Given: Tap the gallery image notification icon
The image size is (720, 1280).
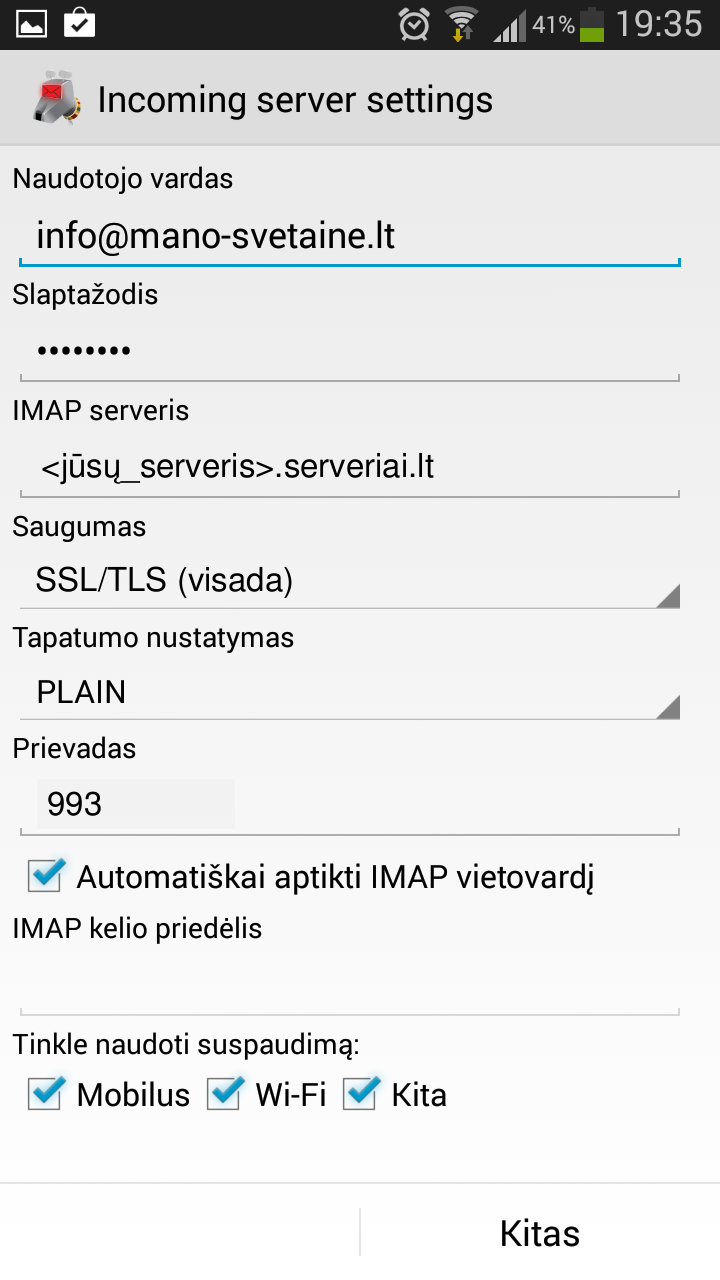Looking at the screenshot, I should click(32, 23).
